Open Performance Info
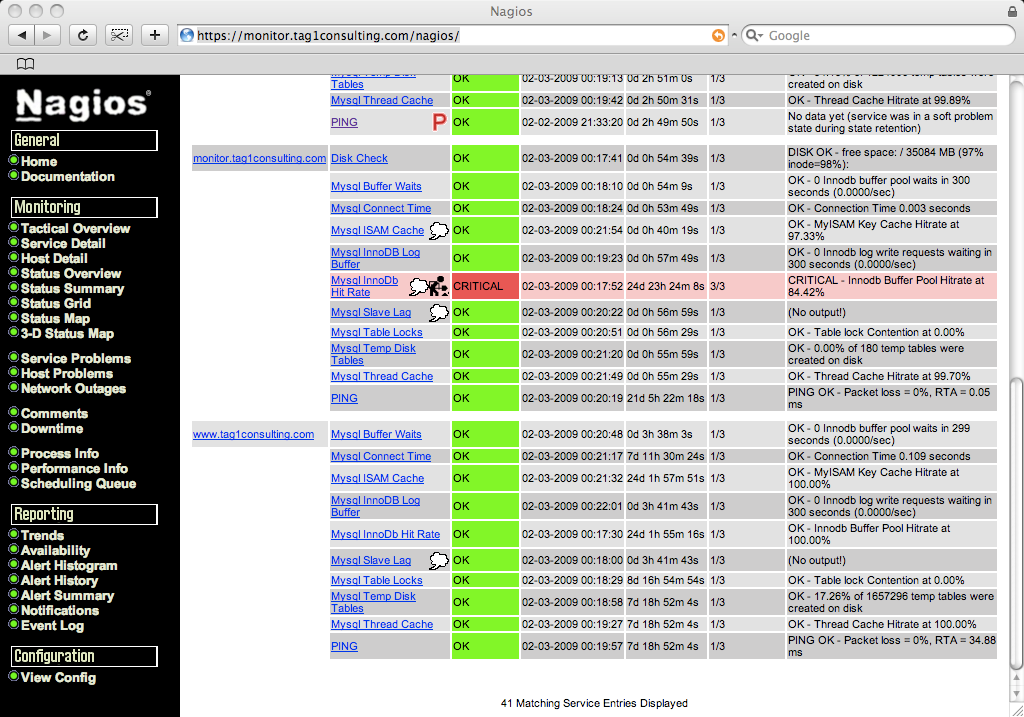The image size is (1024, 717). coord(74,468)
